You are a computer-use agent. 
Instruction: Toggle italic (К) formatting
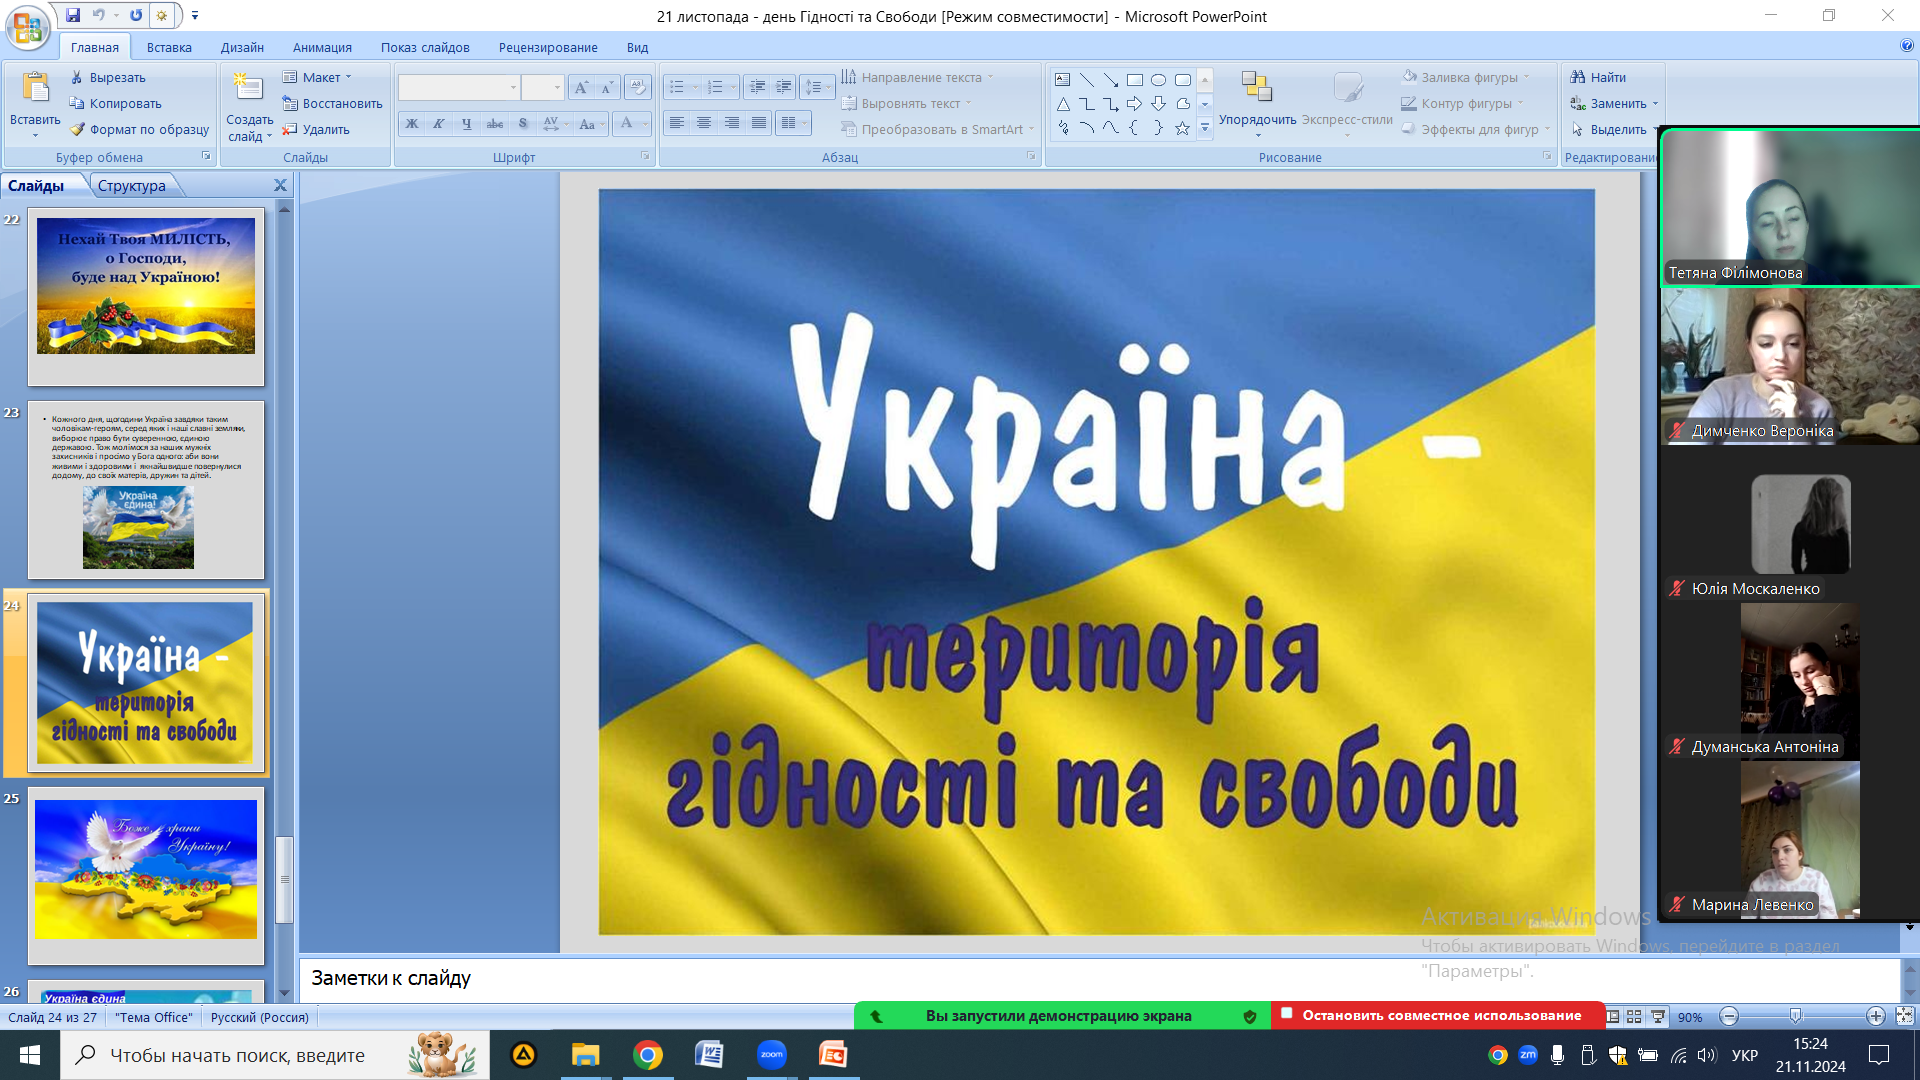(x=438, y=124)
